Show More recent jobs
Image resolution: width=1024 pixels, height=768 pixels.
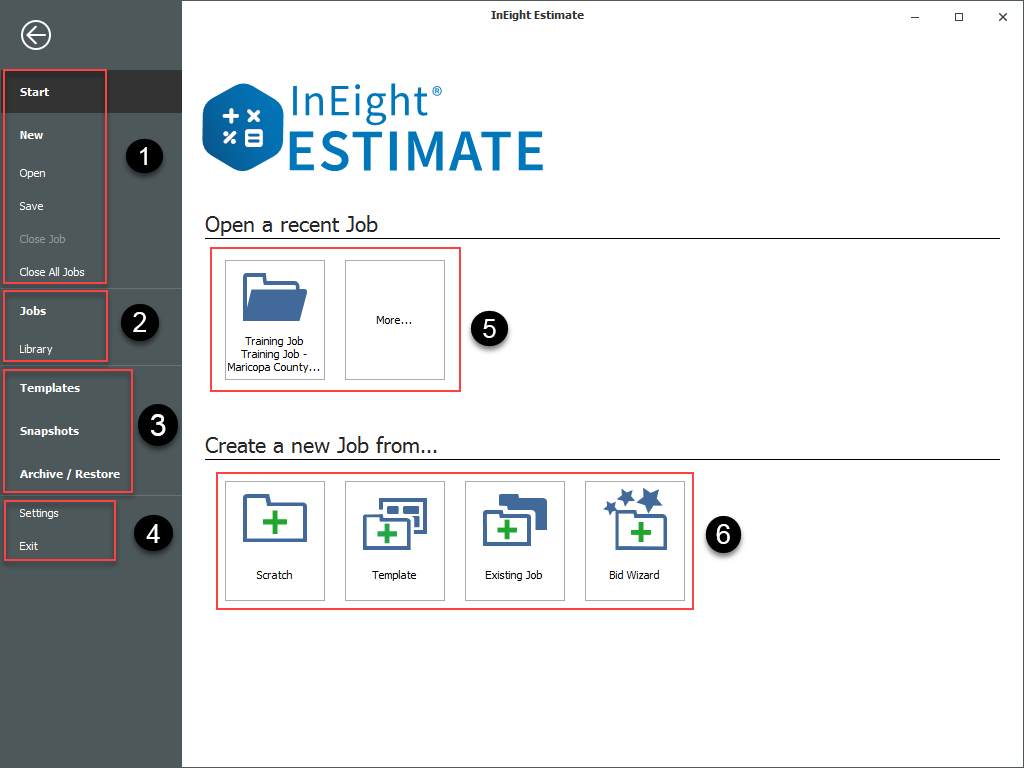tap(395, 320)
